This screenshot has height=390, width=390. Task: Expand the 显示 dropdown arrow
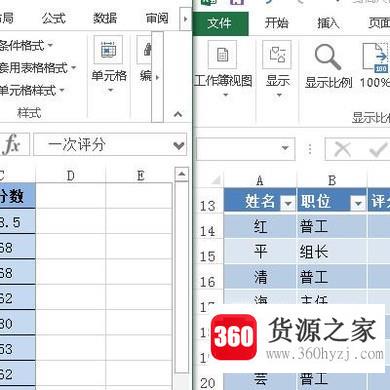[279, 95]
